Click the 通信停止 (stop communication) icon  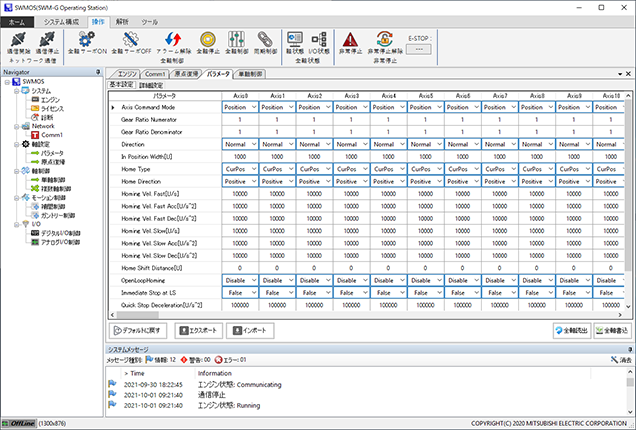(47, 40)
